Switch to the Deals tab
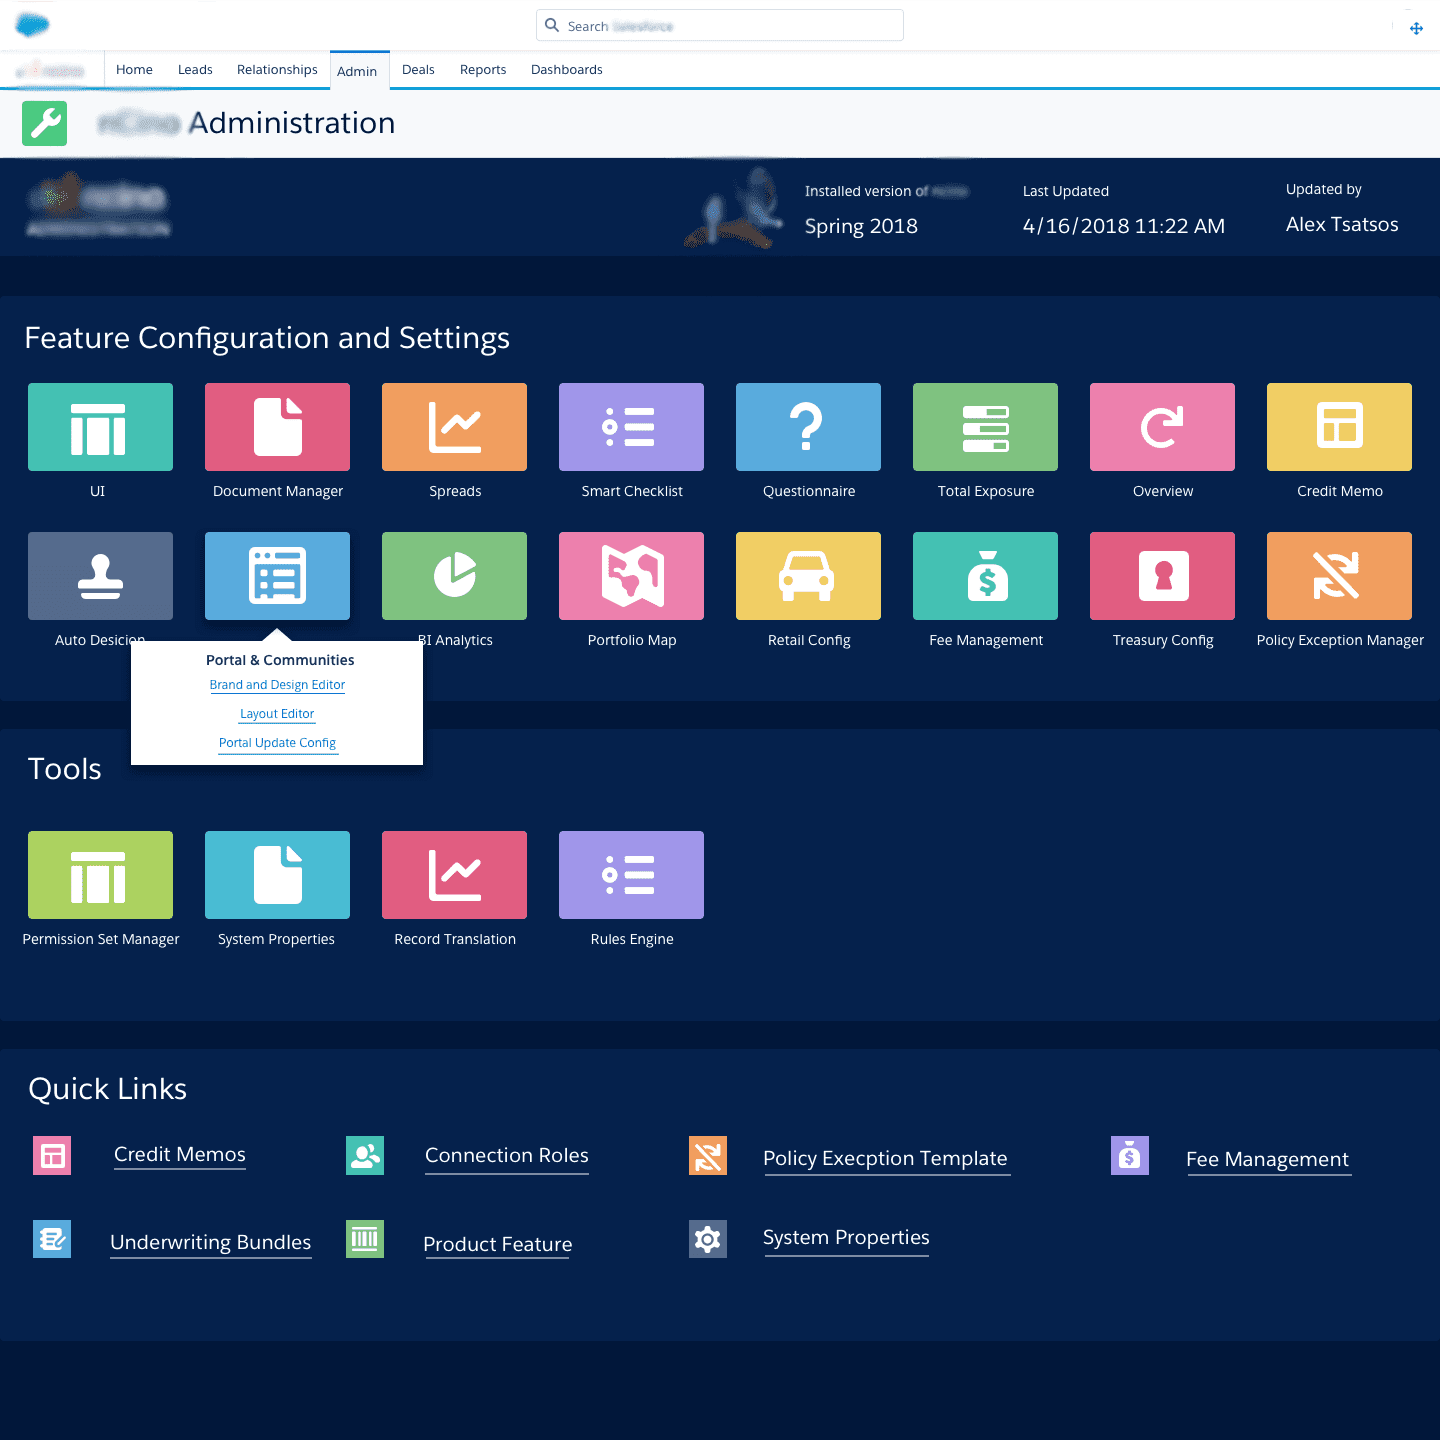The width and height of the screenshot is (1440, 1440). pos(418,70)
